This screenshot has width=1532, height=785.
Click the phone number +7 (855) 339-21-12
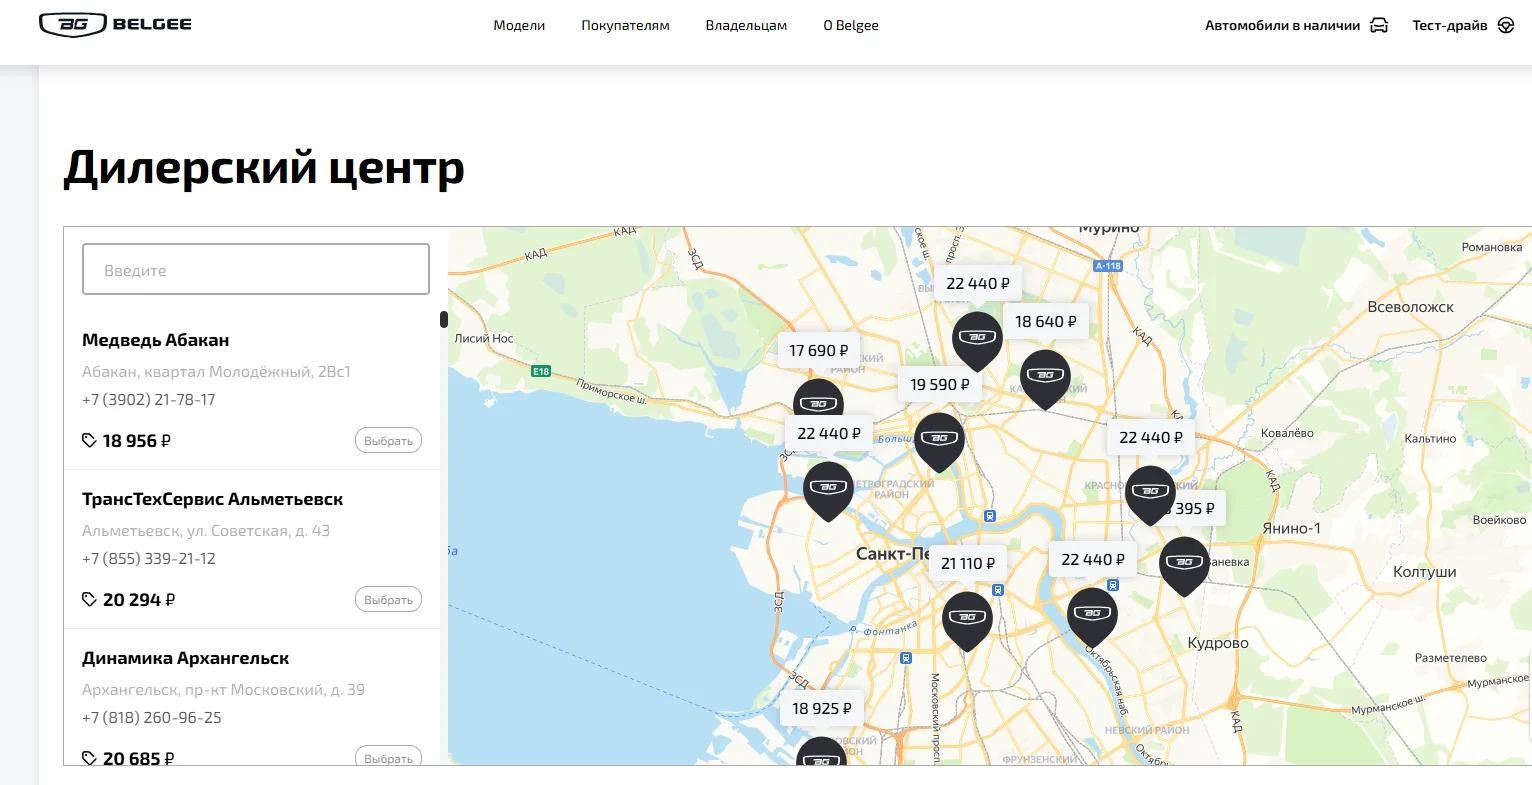(x=149, y=559)
